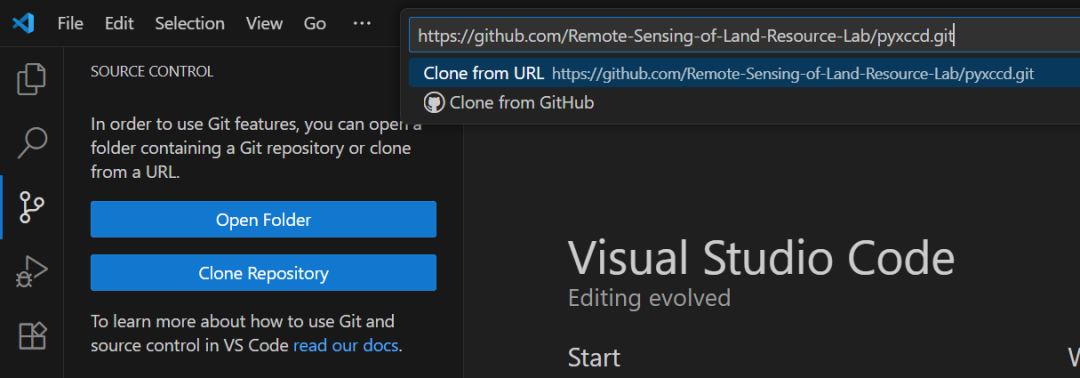Open the Run and Debug icon

[32, 272]
